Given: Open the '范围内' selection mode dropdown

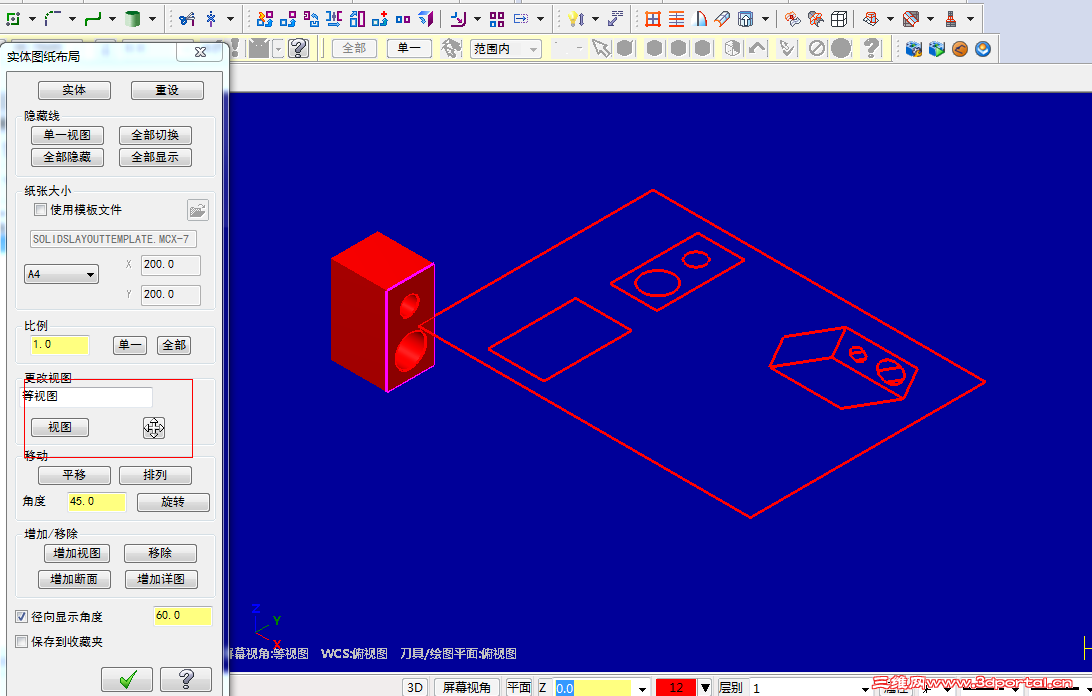Looking at the screenshot, I should pyautogui.click(x=506, y=49).
